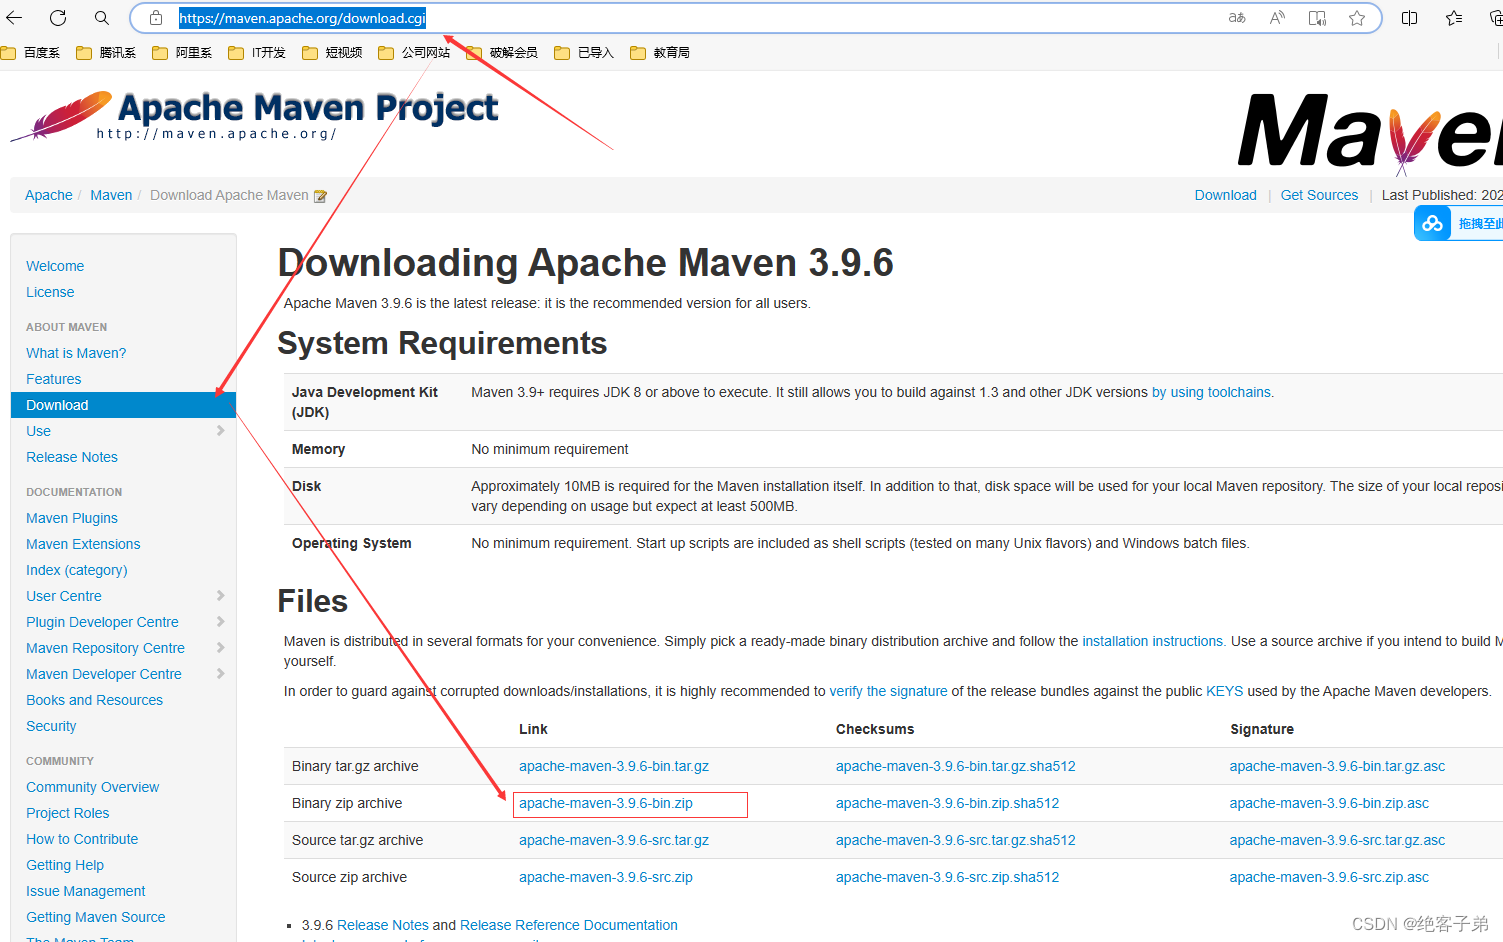Download apache-maven-3.9.6-bin.zip
Image resolution: width=1503 pixels, height=942 pixels.
[x=606, y=803]
